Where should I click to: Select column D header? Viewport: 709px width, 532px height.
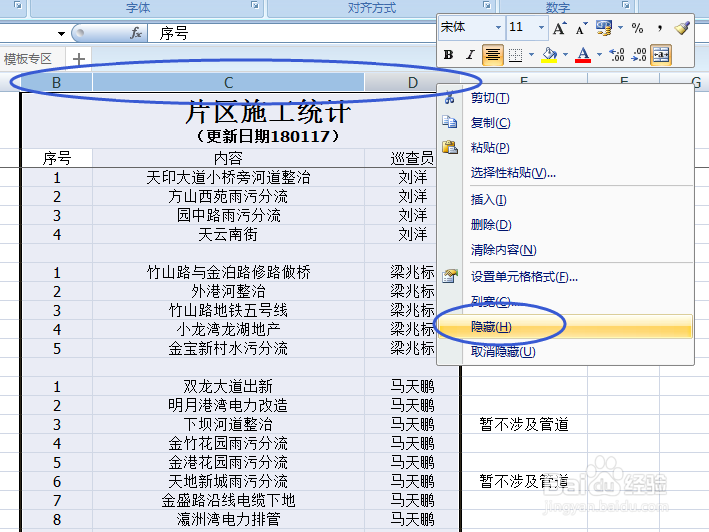point(412,83)
